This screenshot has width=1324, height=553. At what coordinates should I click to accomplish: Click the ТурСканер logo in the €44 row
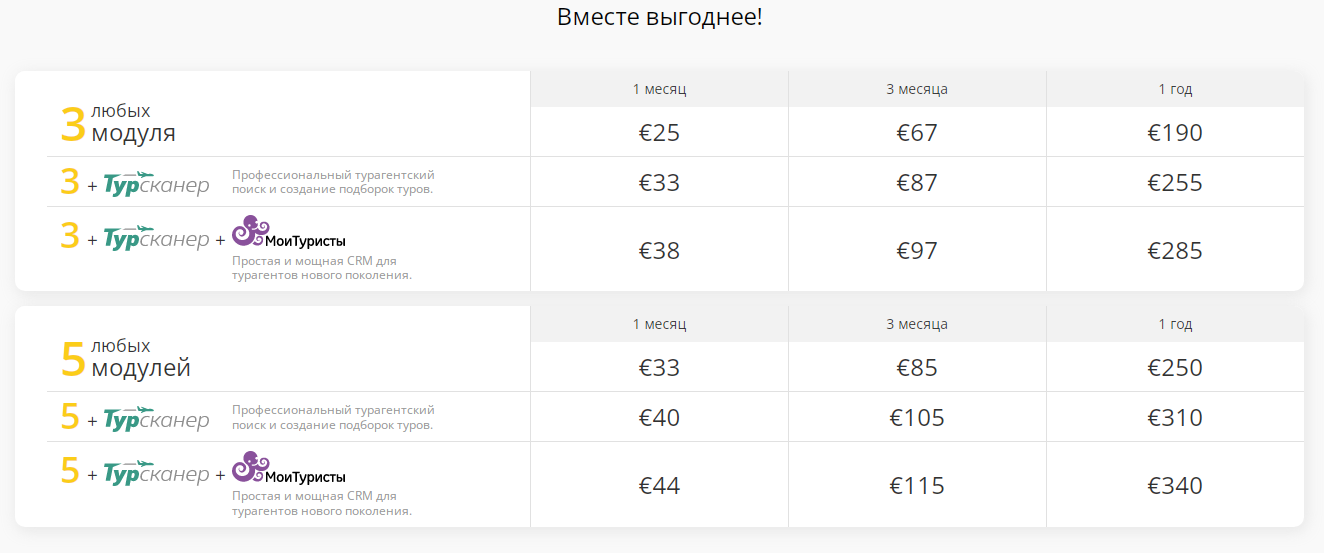156,475
